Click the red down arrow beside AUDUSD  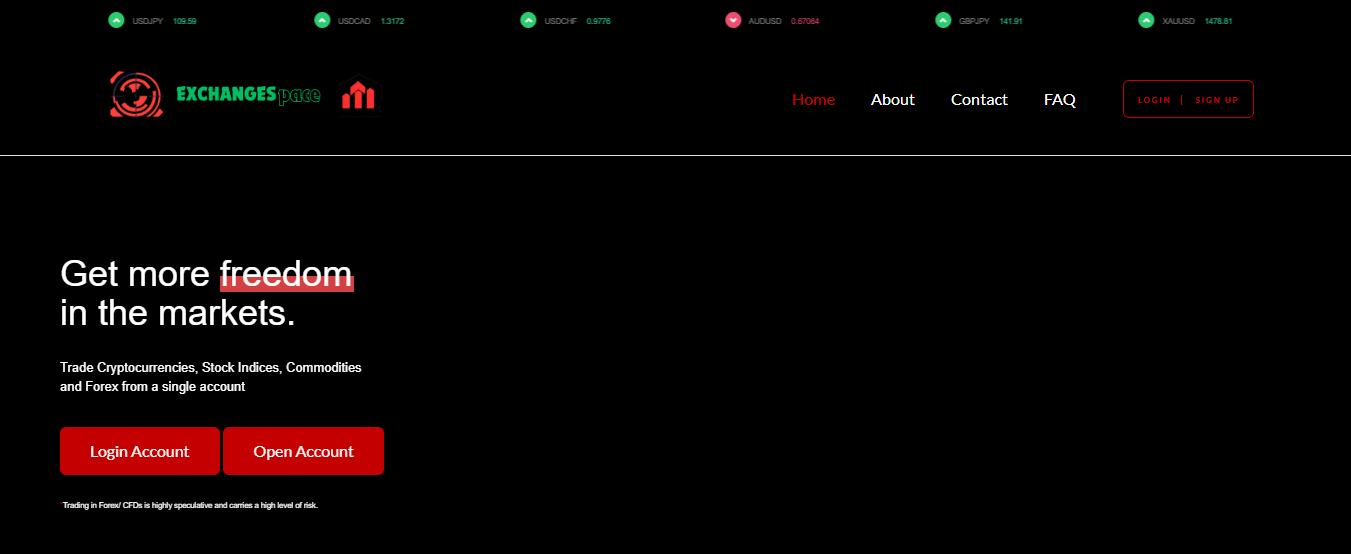pos(733,20)
